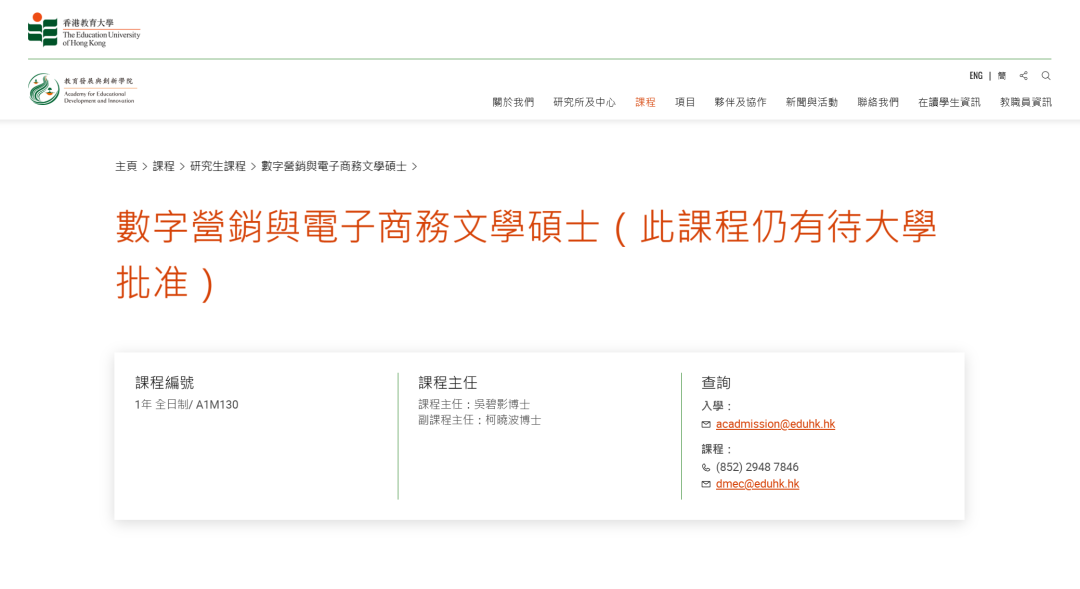Click the Academy for Educational Development logo

pos(82,90)
